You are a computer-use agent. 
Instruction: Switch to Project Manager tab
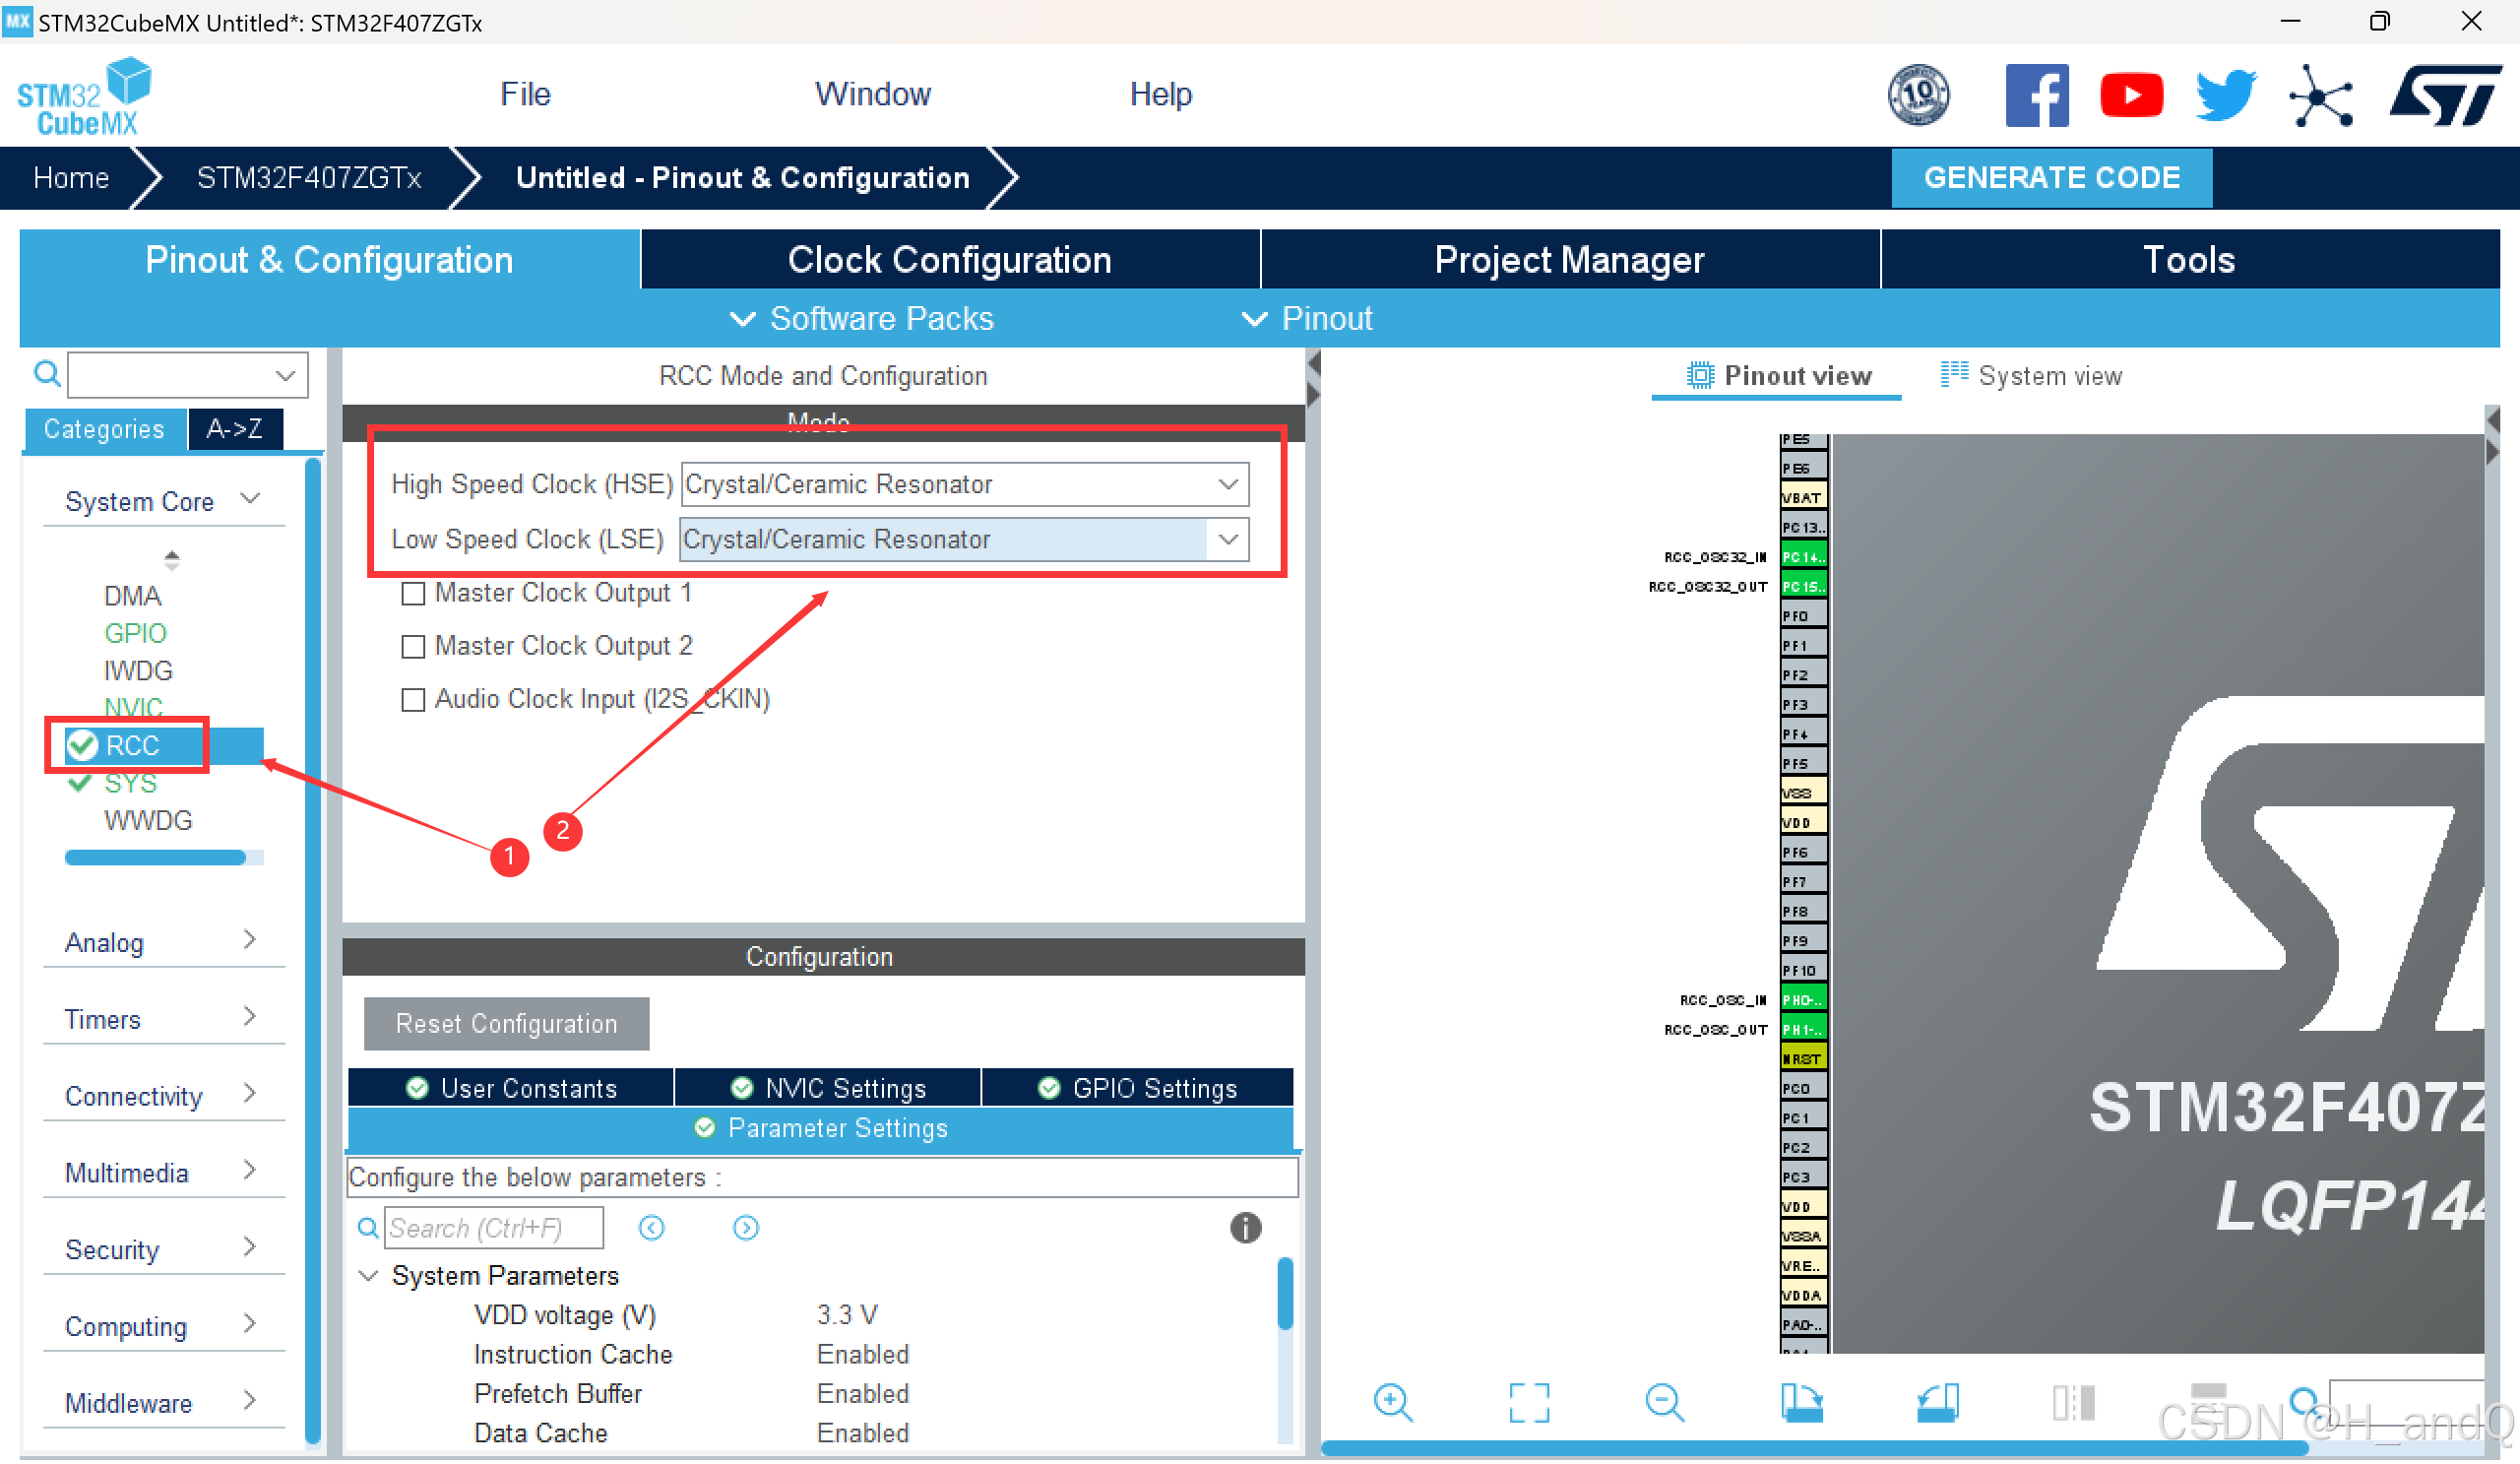(1569, 260)
